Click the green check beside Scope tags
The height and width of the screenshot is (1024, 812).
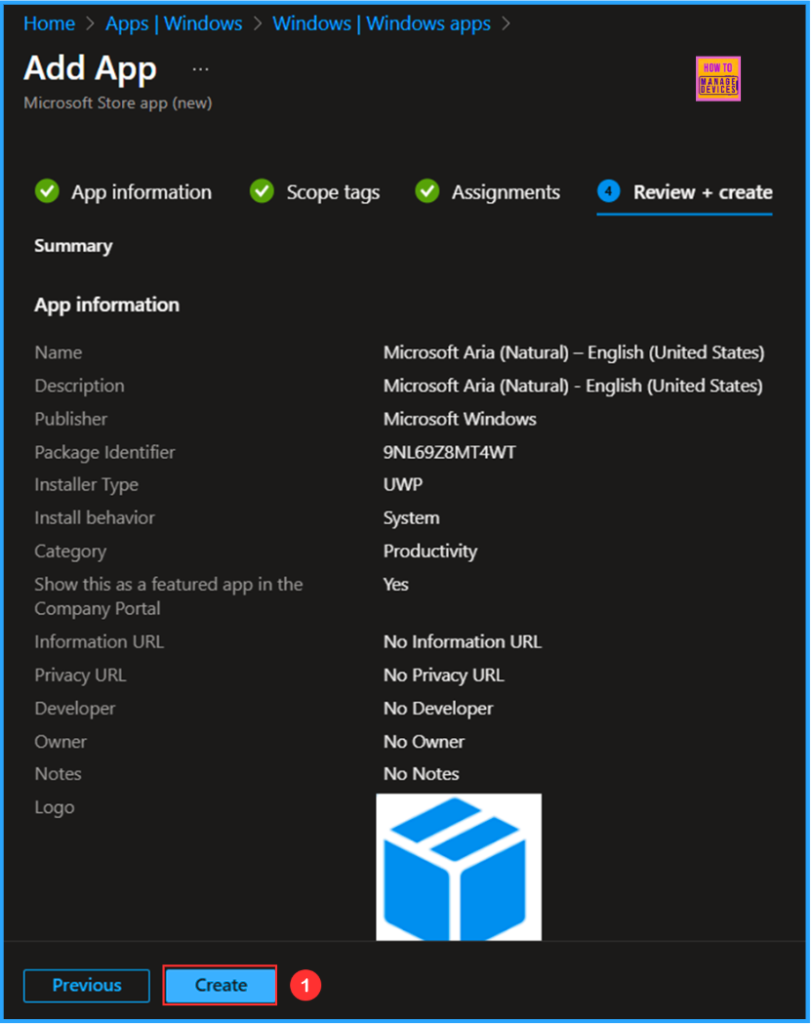coord(262,191)
